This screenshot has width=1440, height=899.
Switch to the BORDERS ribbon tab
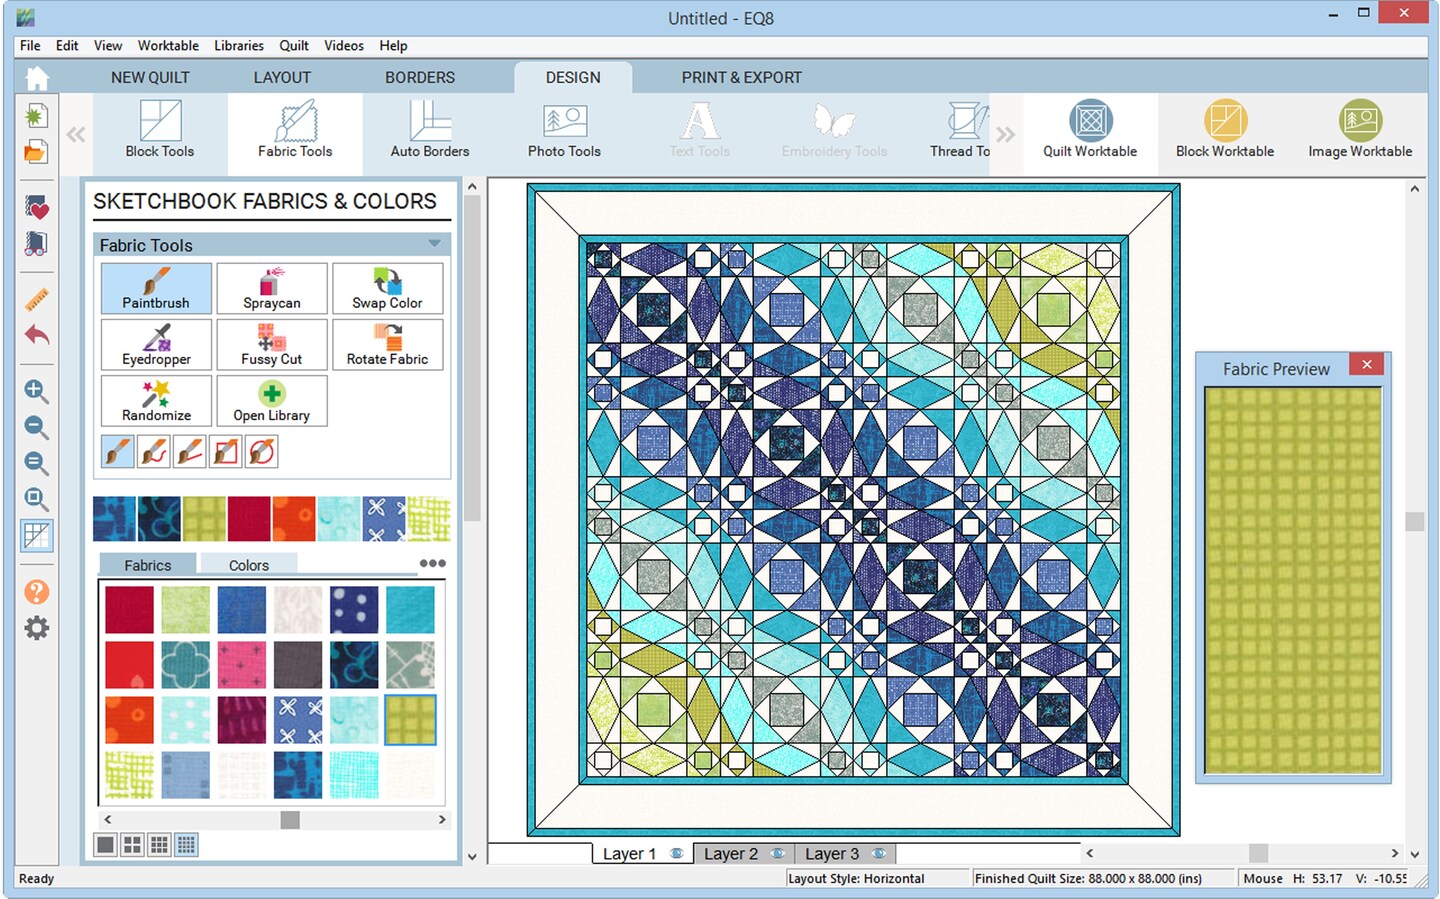click(x=419, y=78)
